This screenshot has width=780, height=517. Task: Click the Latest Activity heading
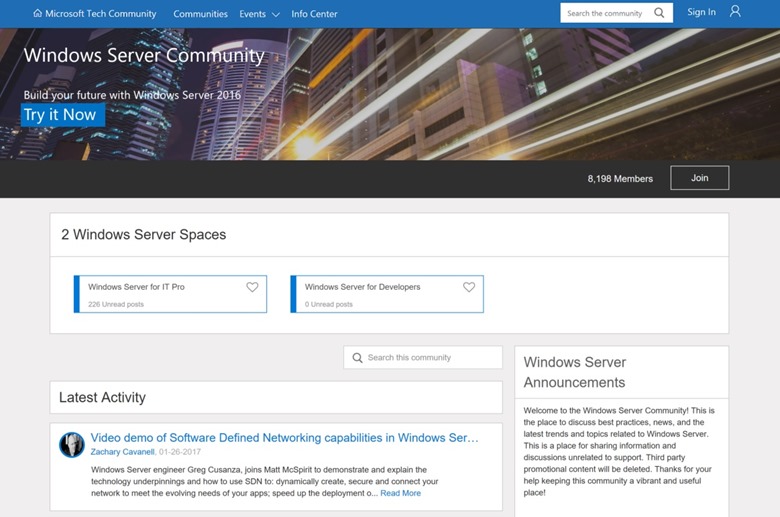coord(102,397)
